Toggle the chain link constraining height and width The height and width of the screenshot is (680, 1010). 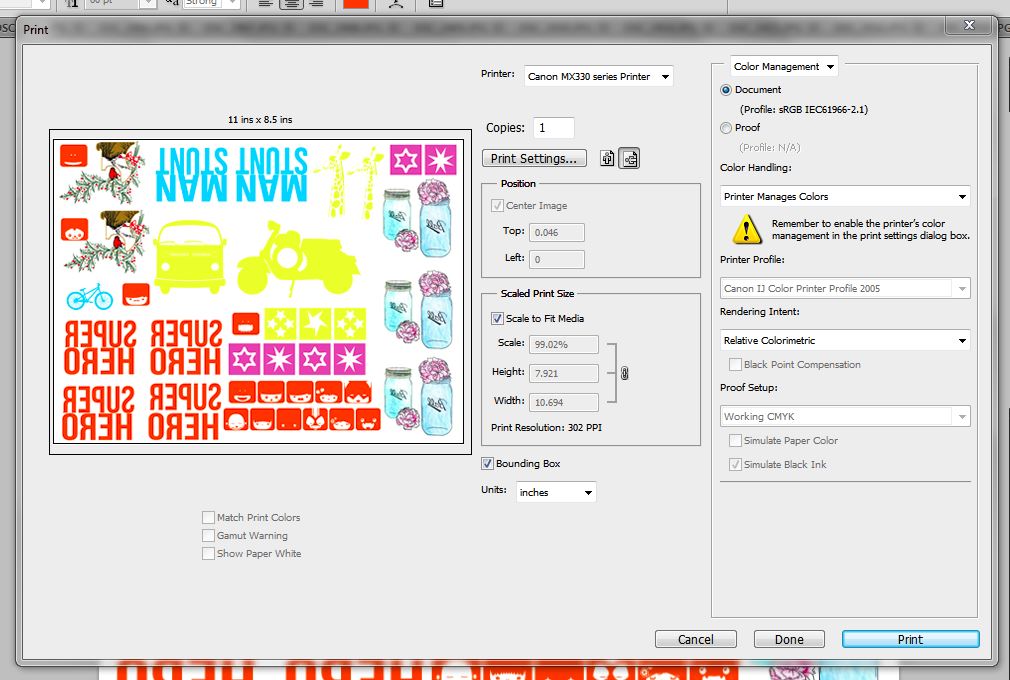pyautogui.click(x=624, y=373)
